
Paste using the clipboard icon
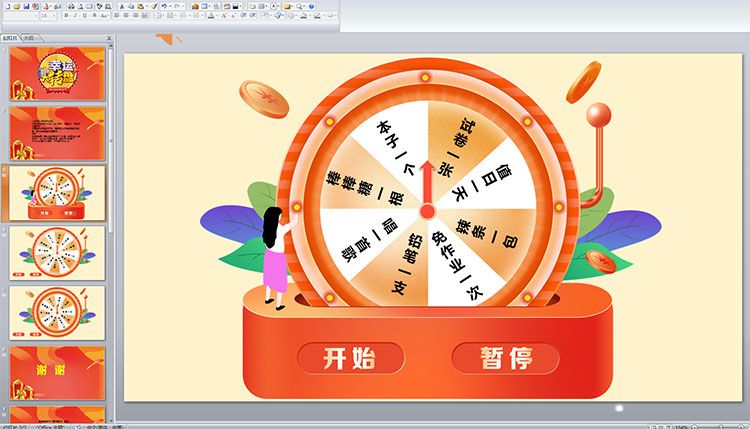(141, 6)
